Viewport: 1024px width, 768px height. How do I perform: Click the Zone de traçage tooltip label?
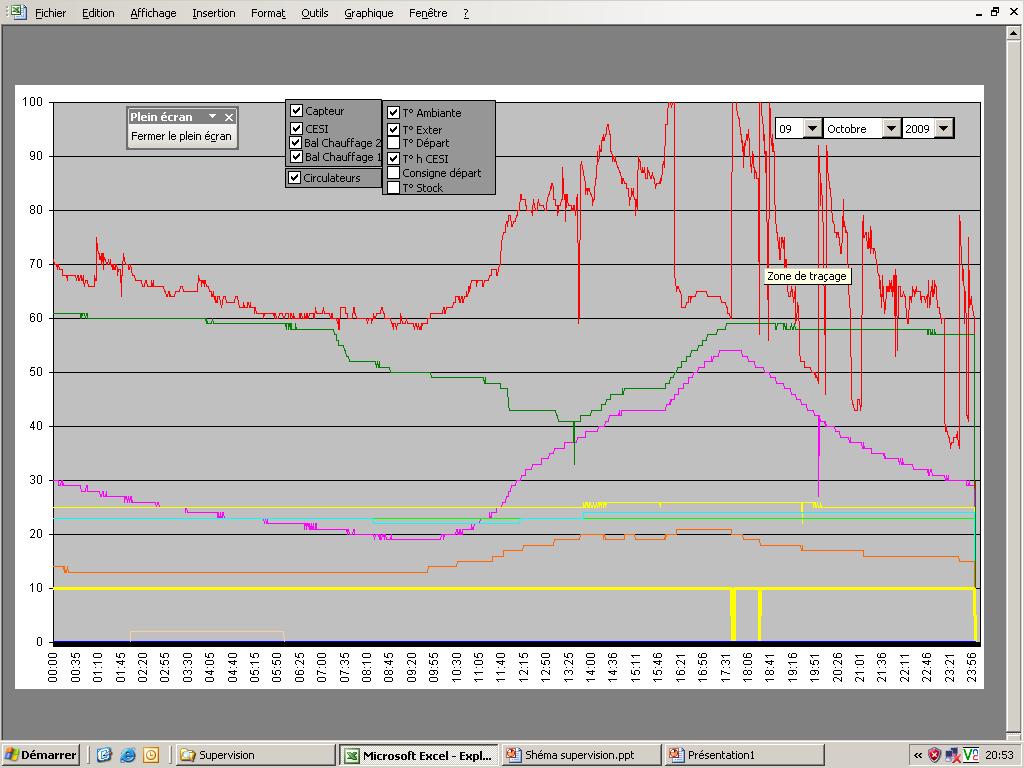pos(807,276)
